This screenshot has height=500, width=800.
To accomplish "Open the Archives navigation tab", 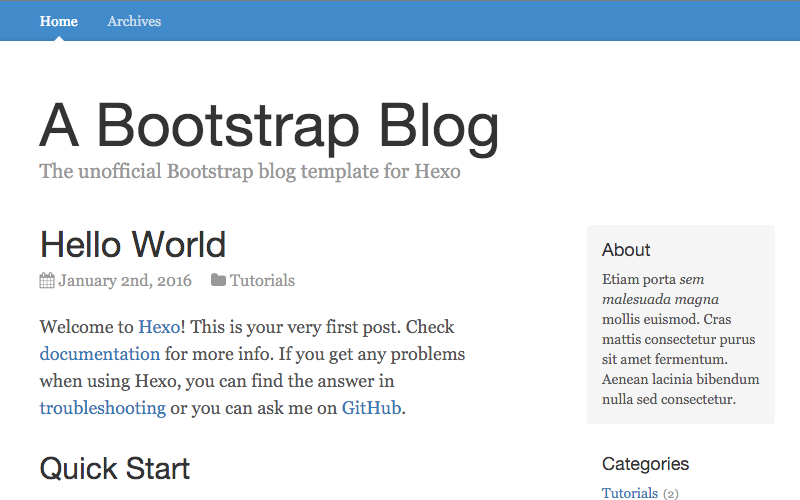I will tap(134, 21).
